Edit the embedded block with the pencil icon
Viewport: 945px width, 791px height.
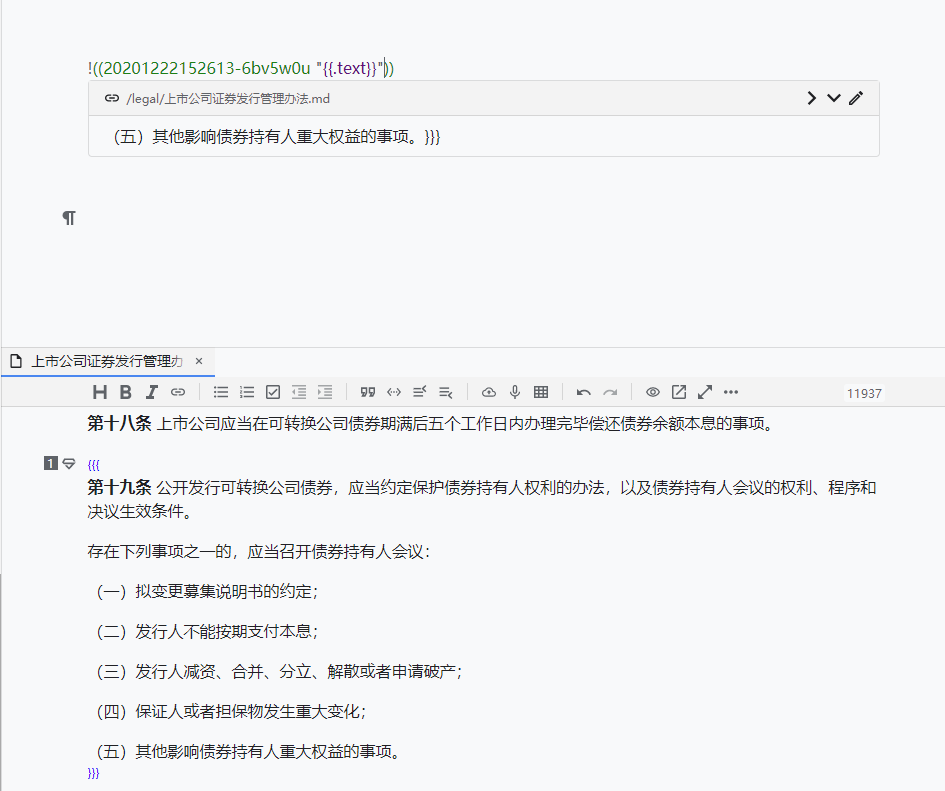tap(855, 98)
